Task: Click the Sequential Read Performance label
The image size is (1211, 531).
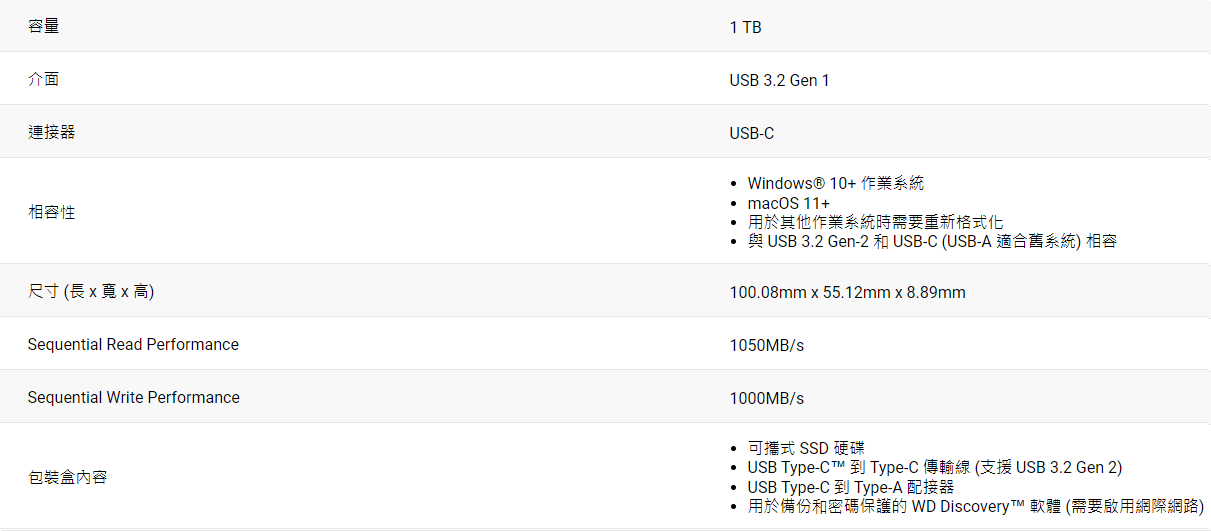Action: point(133,344)
